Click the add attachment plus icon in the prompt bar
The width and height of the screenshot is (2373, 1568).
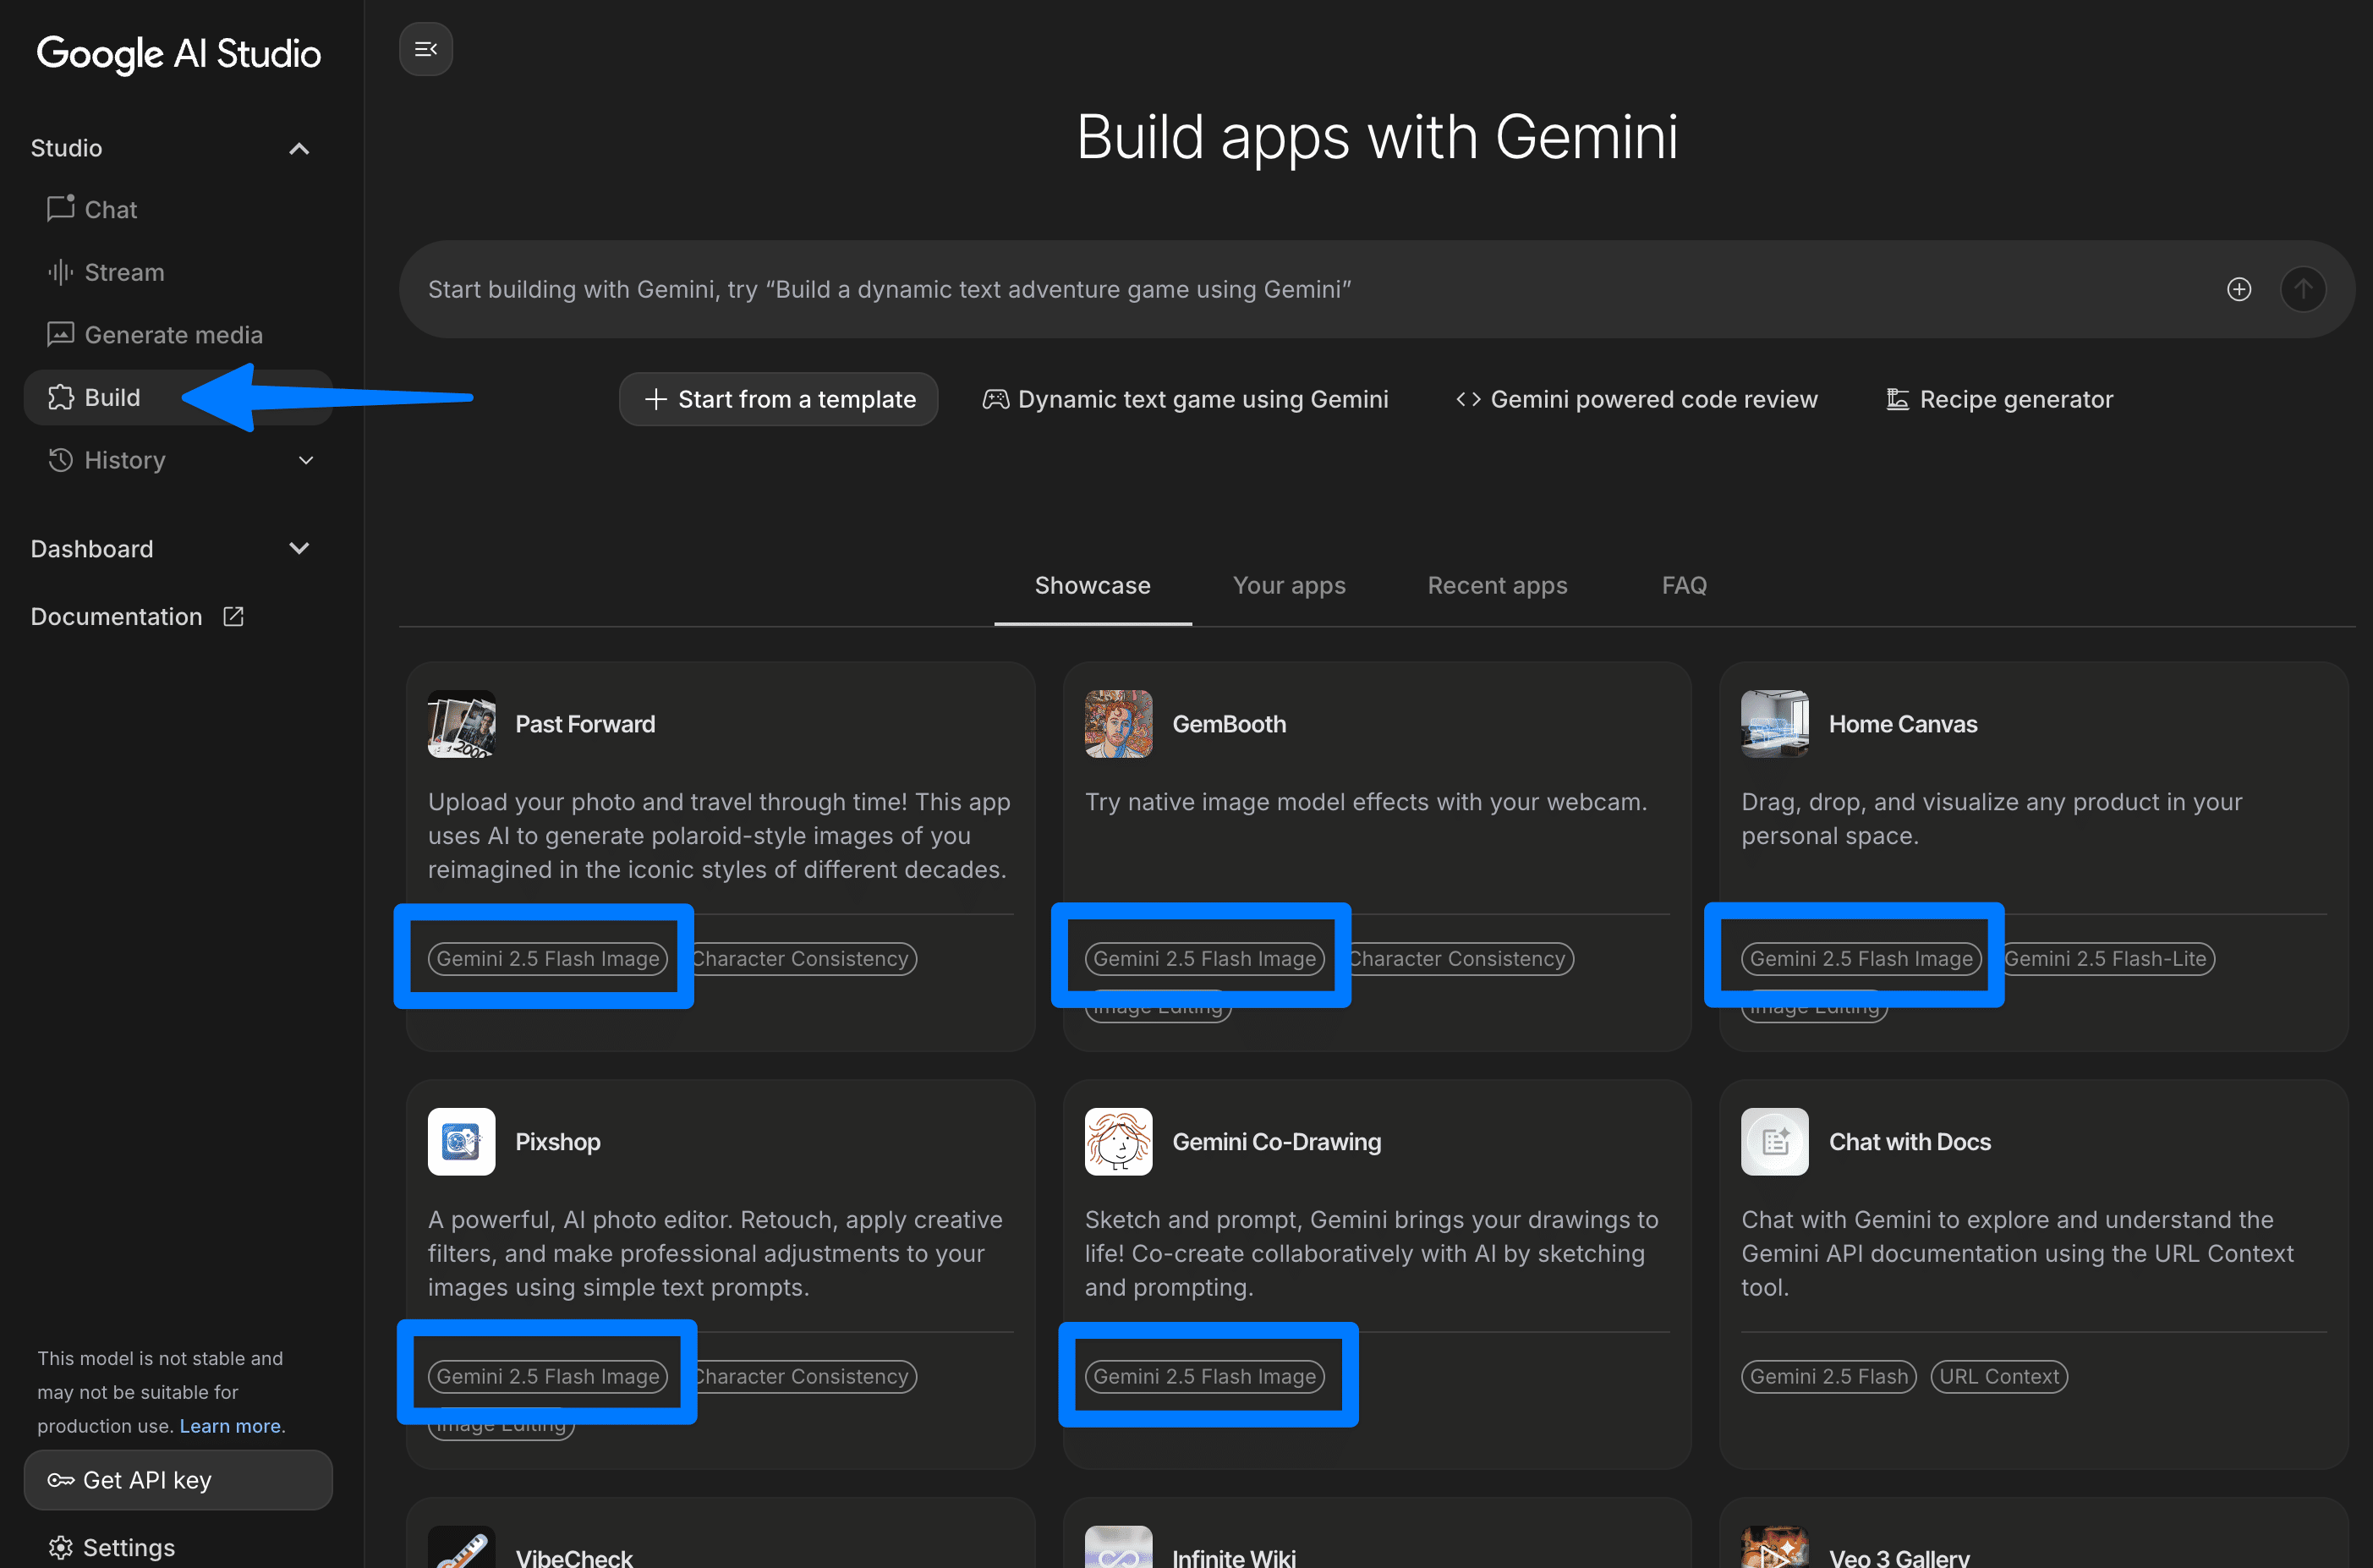click(x=2238, y=289)
